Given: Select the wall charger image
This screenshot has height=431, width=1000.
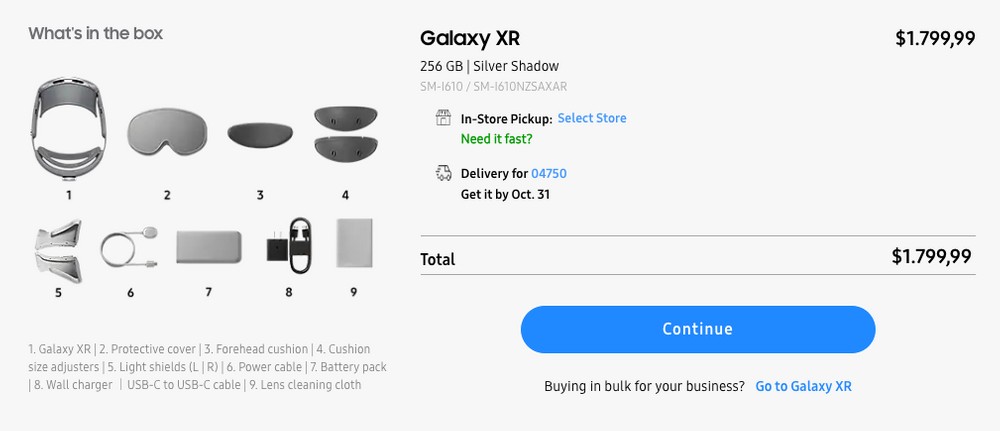Looking at the screenshot, I should pos(288,245).
